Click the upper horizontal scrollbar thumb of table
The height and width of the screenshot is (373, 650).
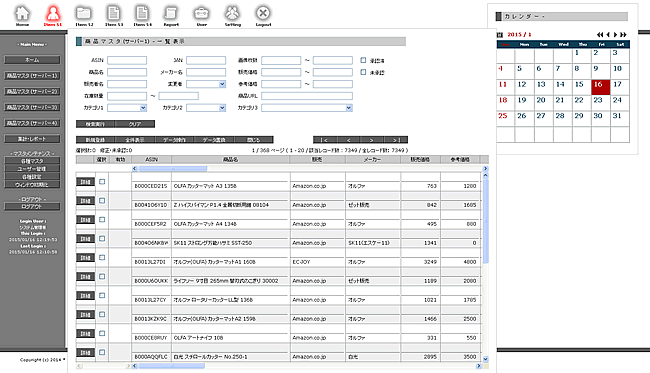(x=172, y=169)
